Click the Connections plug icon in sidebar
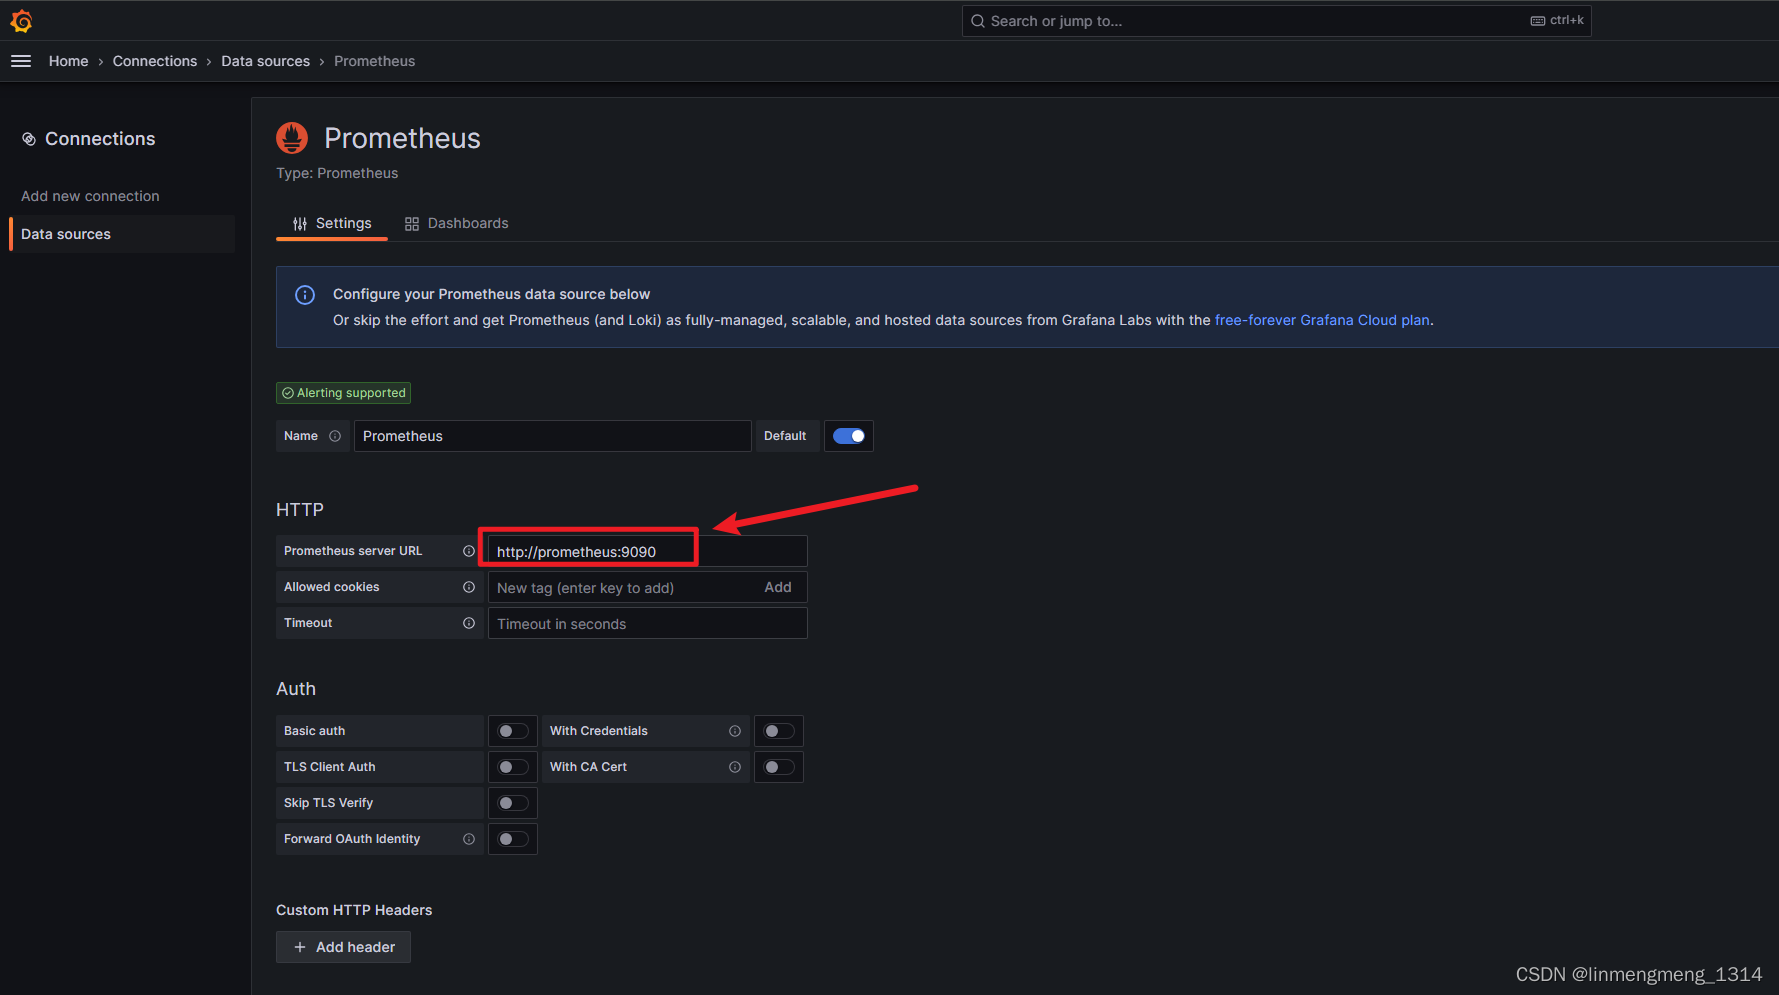Screen dimensions: 1779x995 [x=29, y=139]
